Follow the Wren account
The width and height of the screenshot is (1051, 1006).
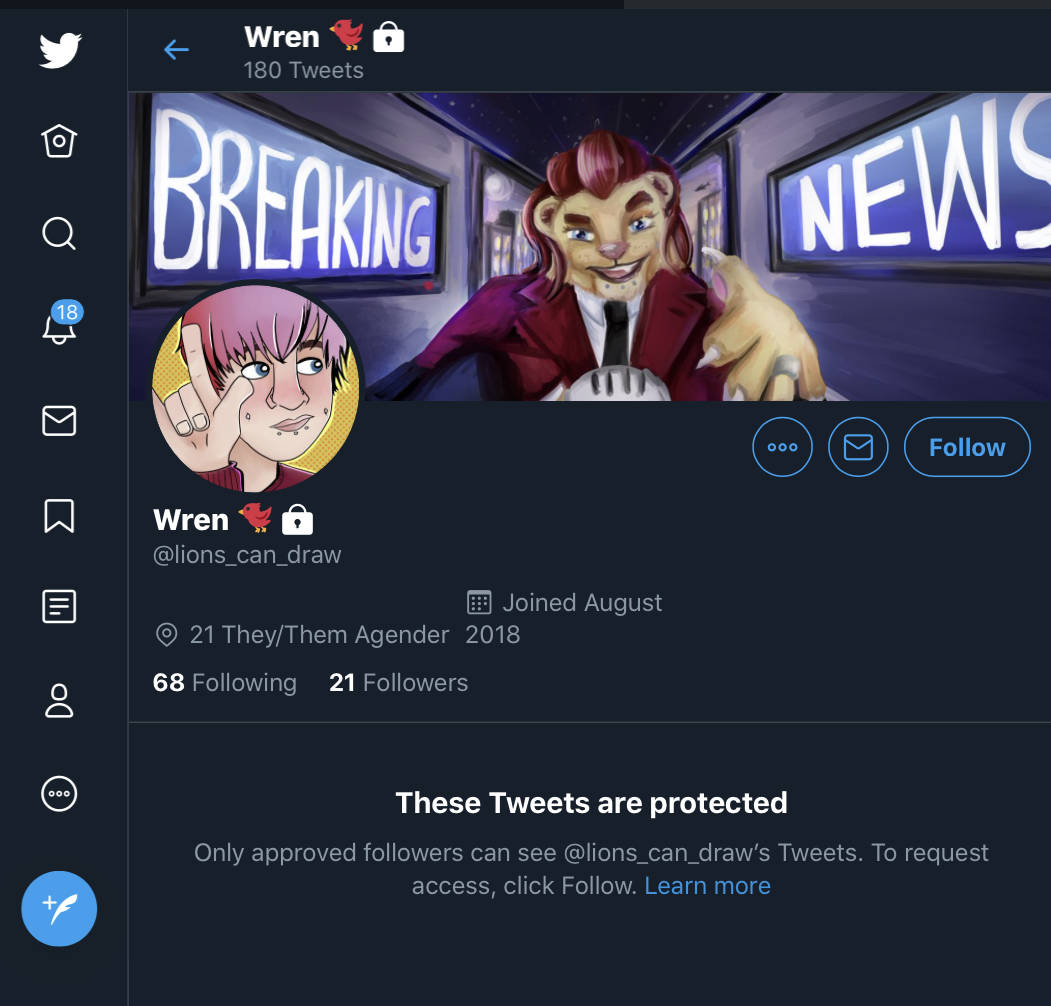(967, 447)
